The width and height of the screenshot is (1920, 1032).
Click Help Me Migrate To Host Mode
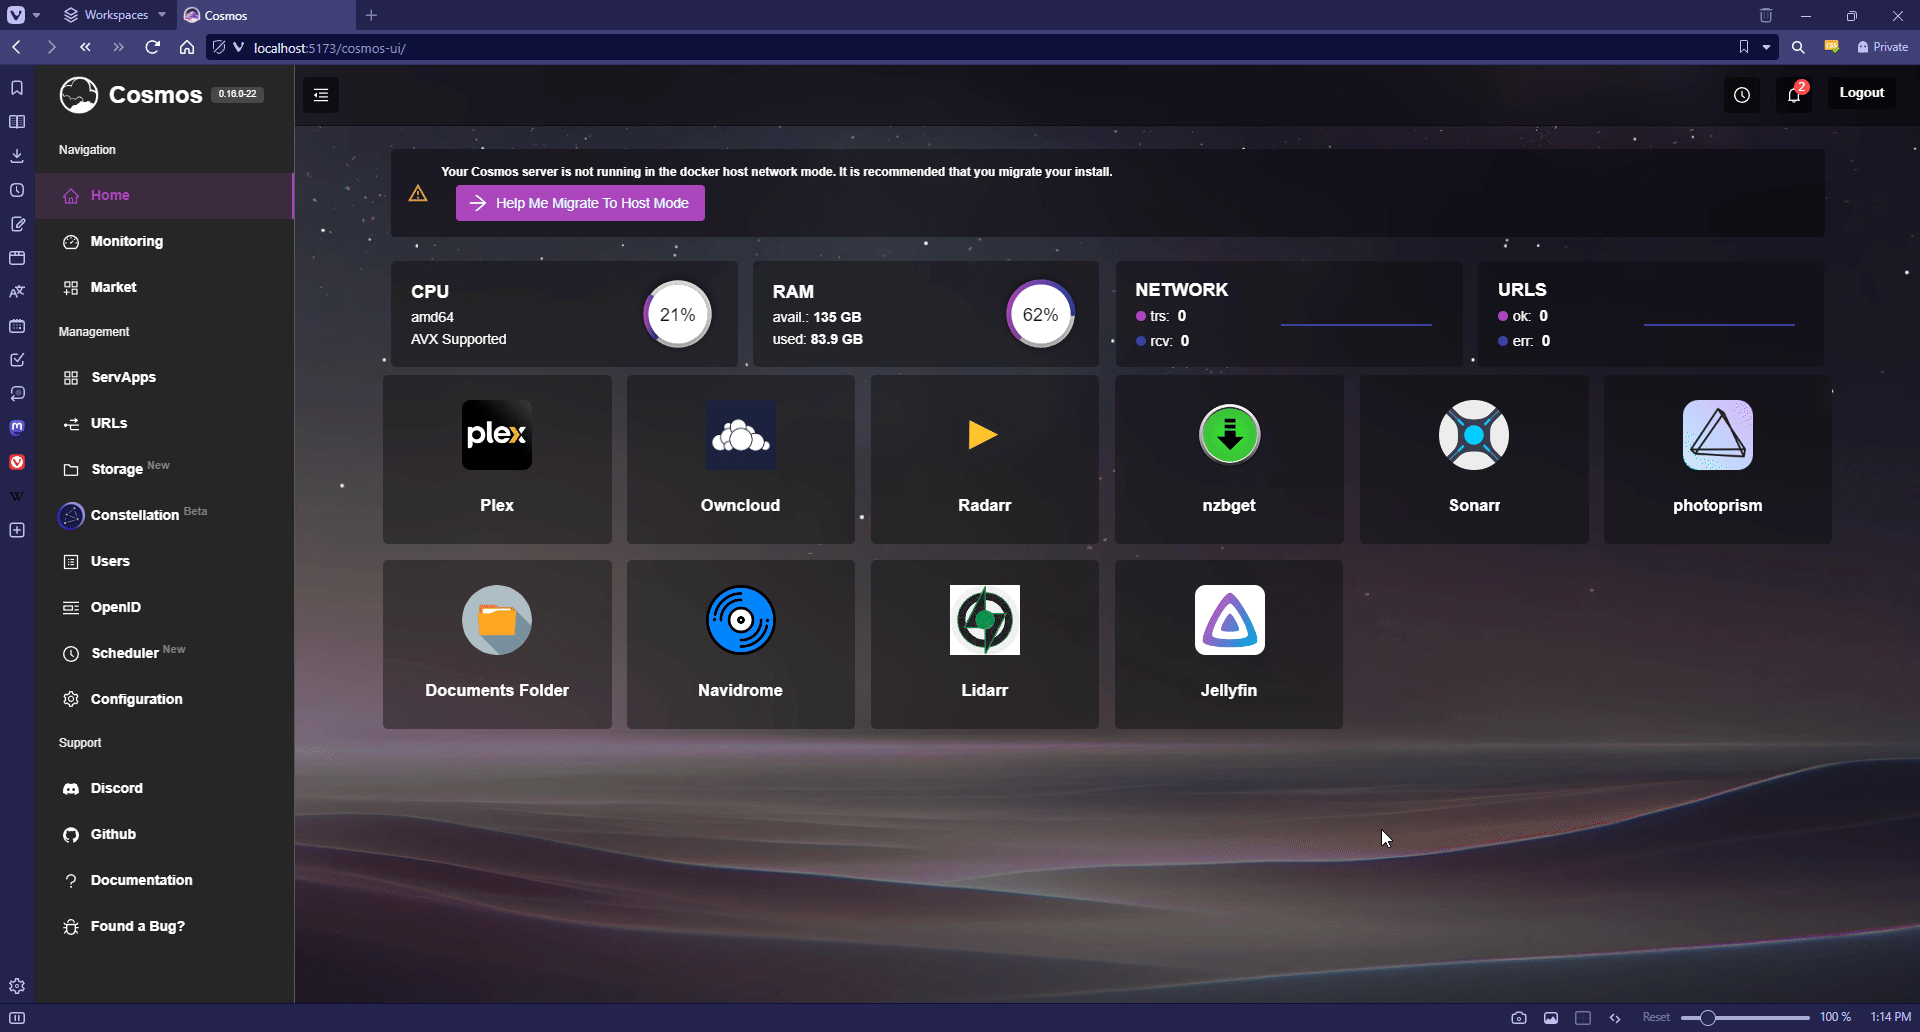[x=580, y=203]
